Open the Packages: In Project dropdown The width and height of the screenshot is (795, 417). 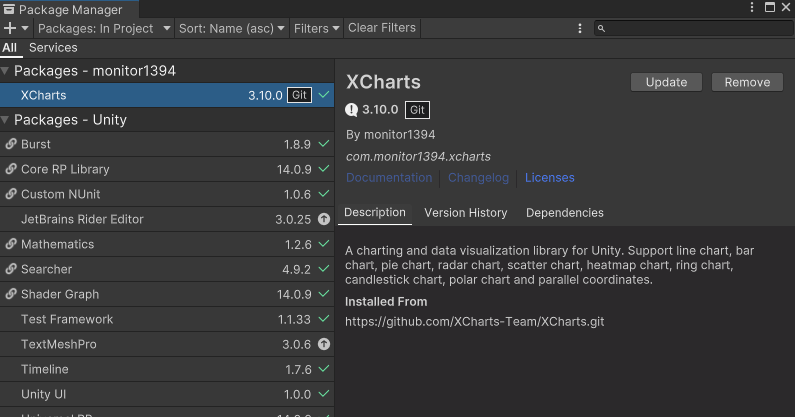pos(104,28)
